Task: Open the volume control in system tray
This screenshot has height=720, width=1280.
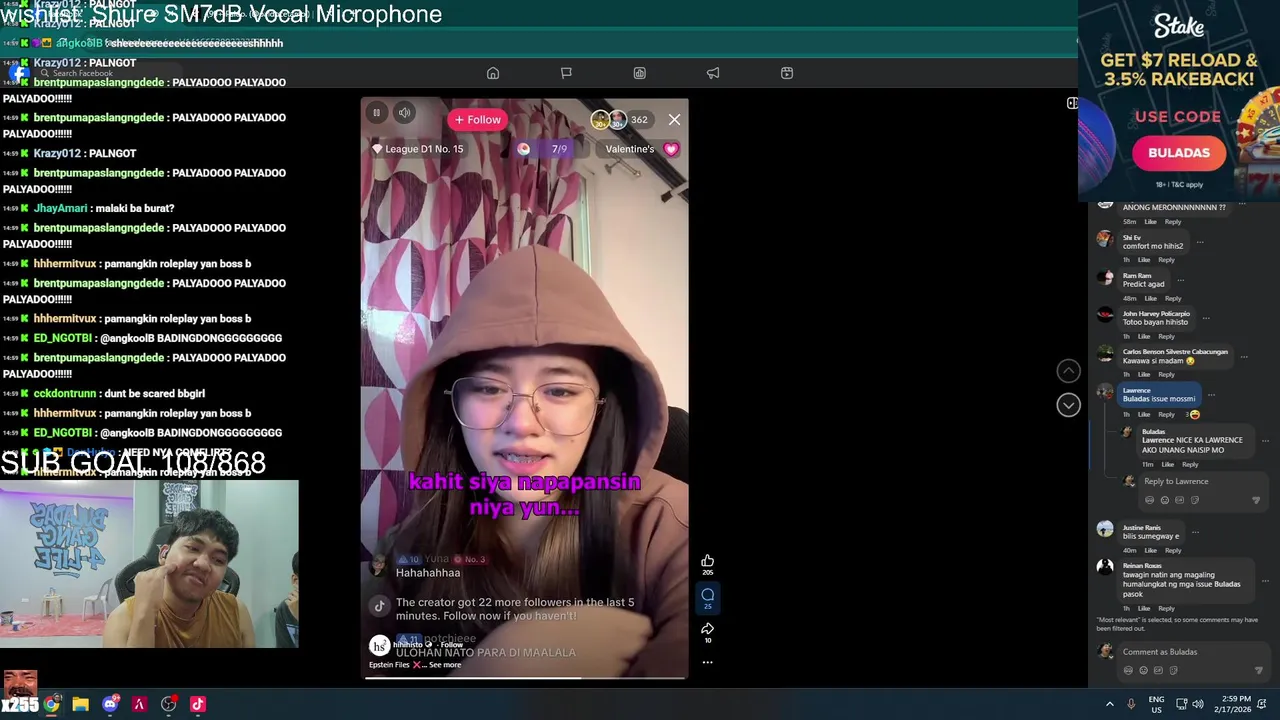Action: tap(1198, 704)
